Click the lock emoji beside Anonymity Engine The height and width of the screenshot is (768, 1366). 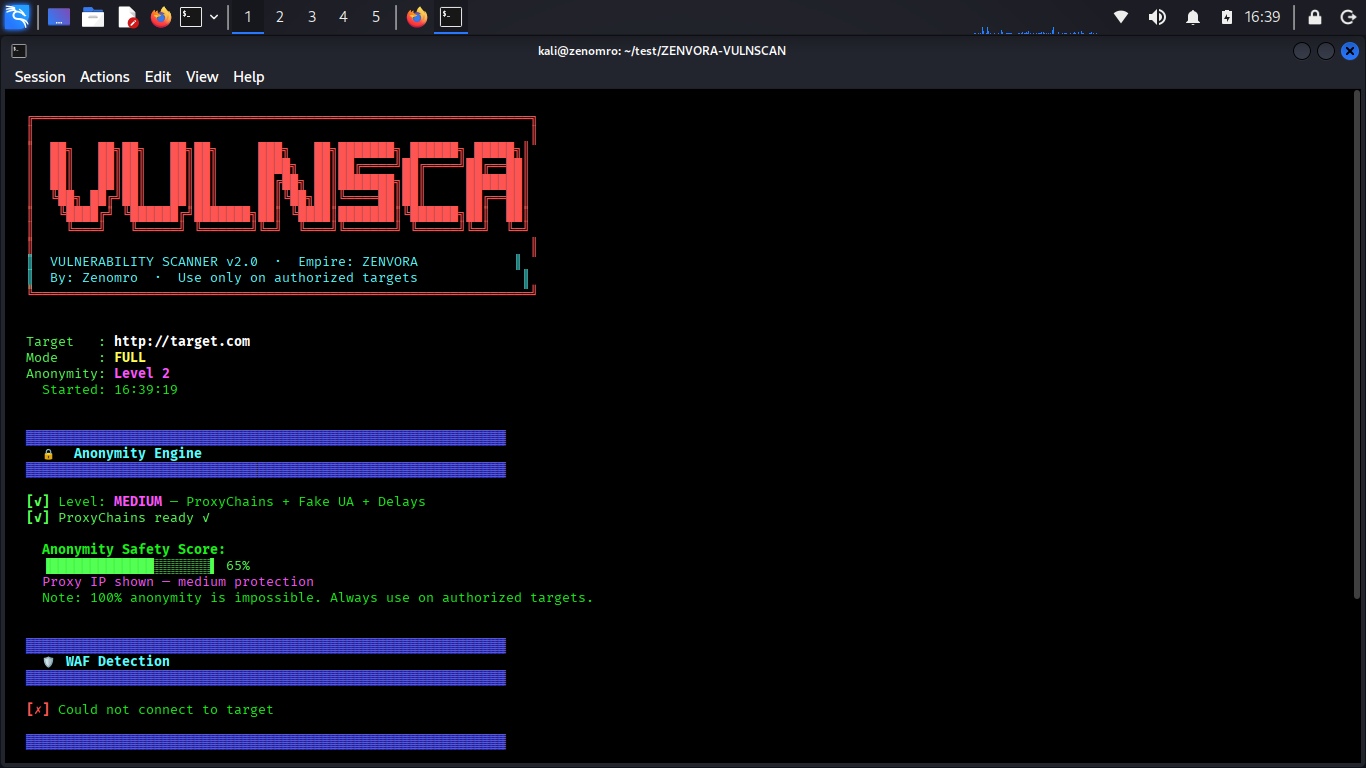click(x=48, y=454)
